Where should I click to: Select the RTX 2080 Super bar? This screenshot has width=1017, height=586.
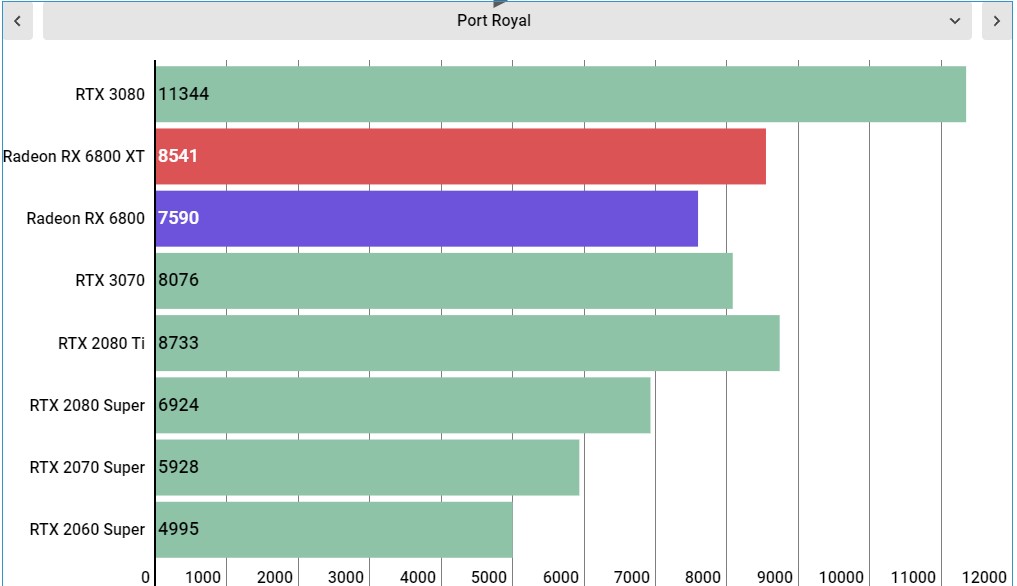tap(403, 406)
